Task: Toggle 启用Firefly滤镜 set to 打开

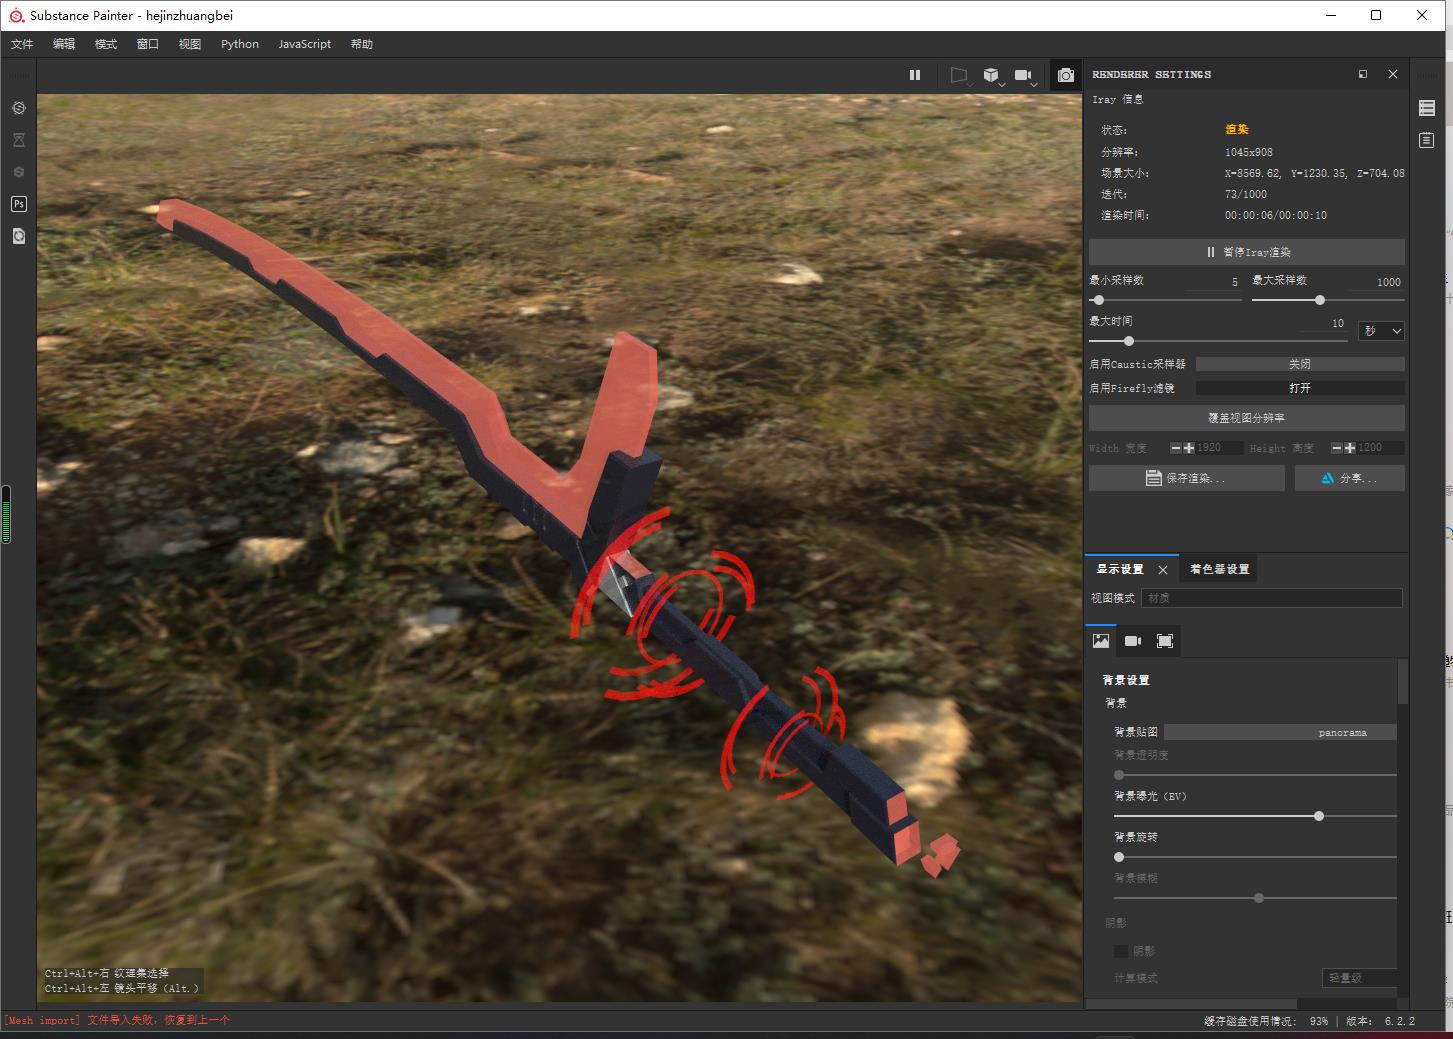Action: pos(1300,388)
